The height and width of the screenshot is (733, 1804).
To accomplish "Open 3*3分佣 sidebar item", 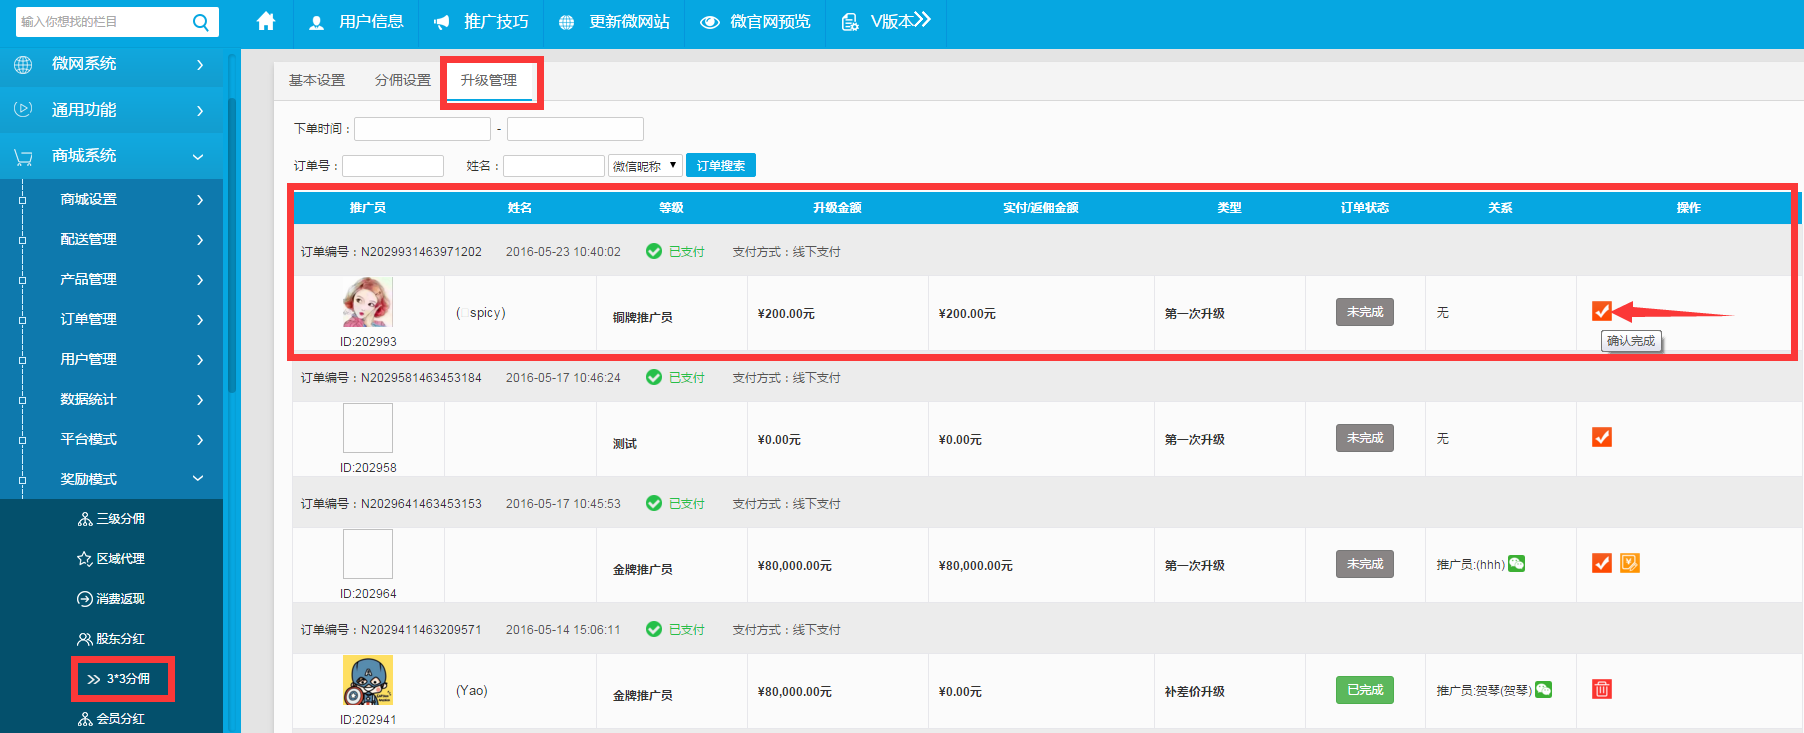I will [119, 679].
